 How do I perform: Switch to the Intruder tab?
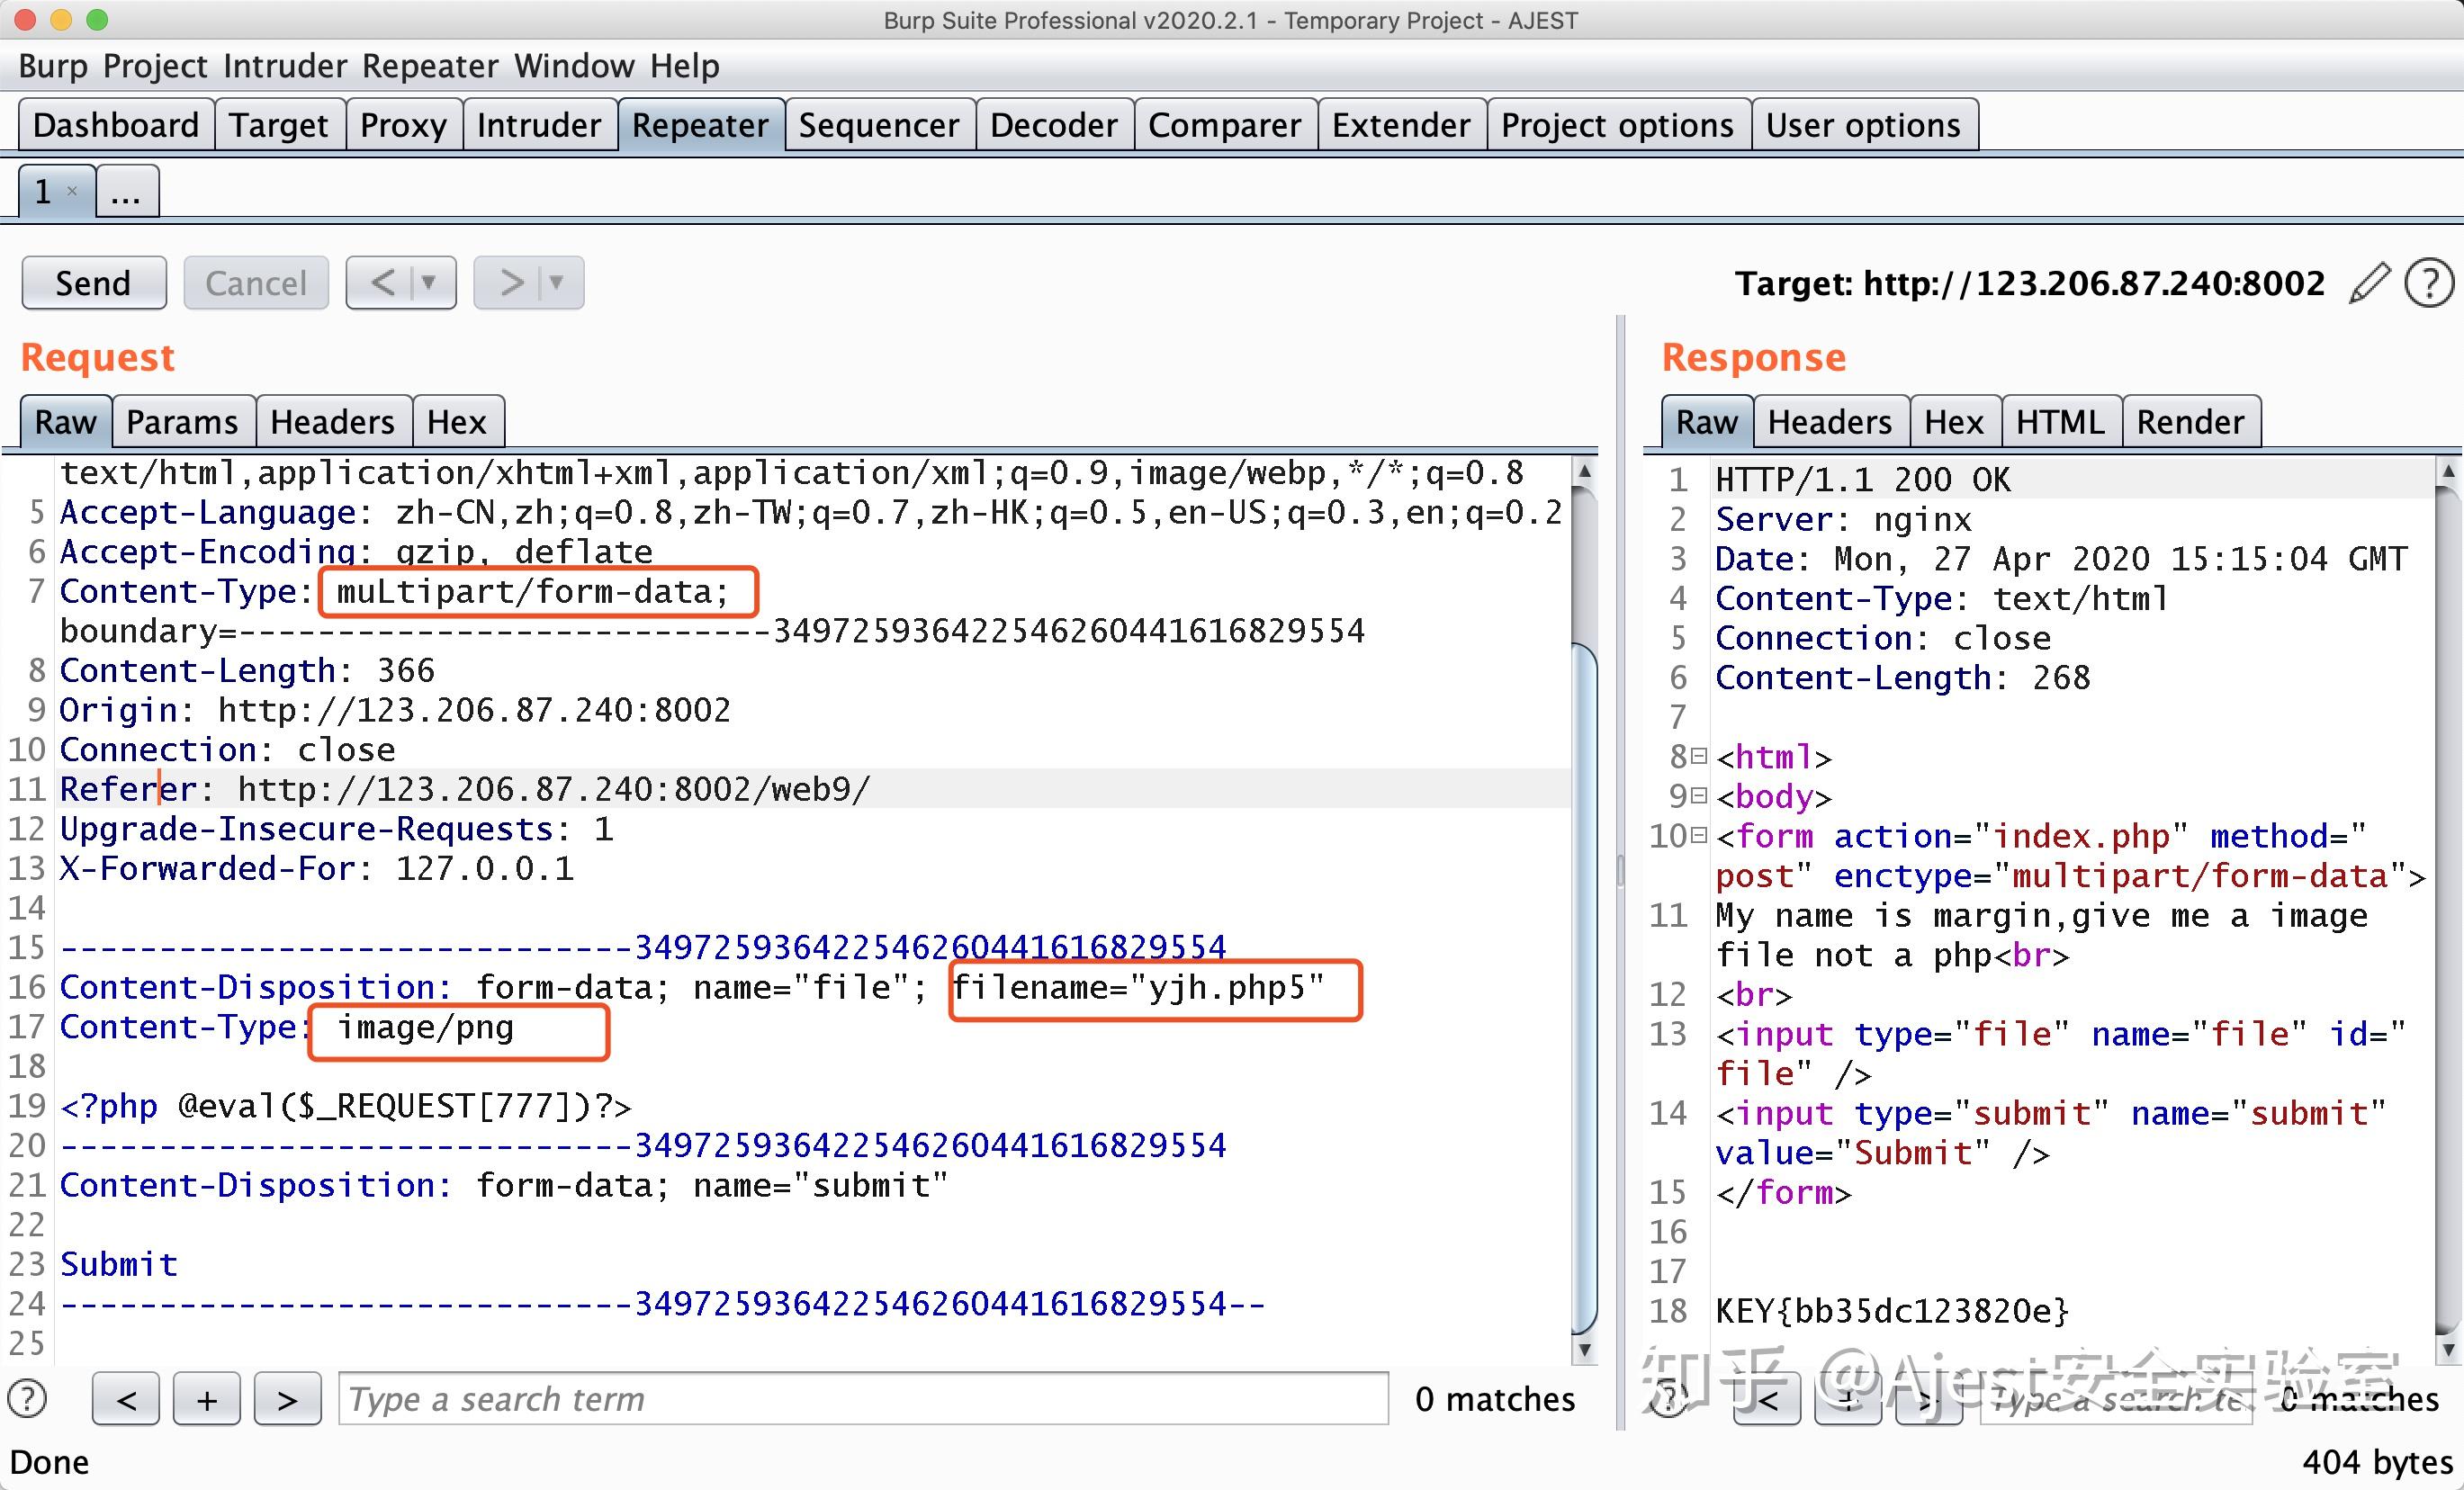pyautogui.click(x=538, y=125)
